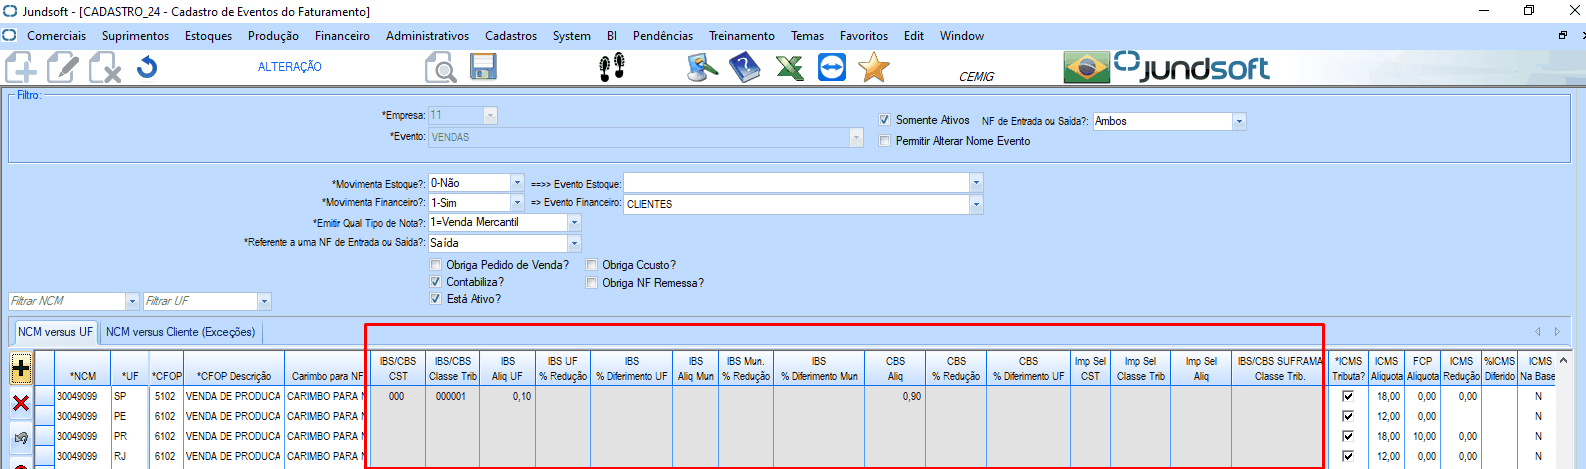Click the yellow plus add-row button
Viewport: 1586px width, 469px height.
20,368
